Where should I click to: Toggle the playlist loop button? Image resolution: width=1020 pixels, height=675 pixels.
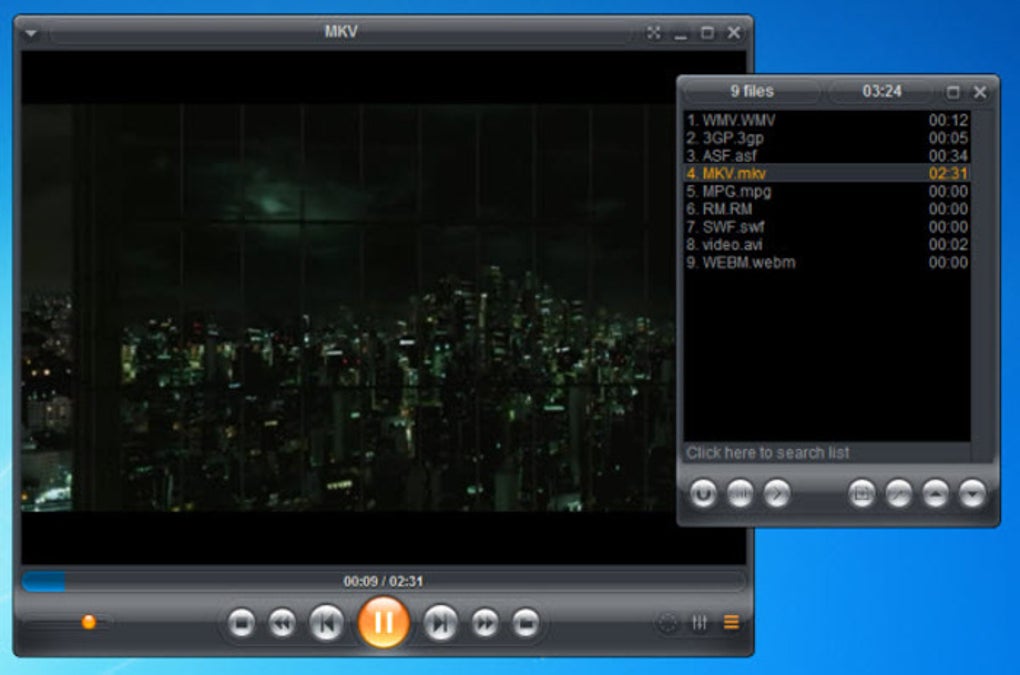click(x=703, y=494)
